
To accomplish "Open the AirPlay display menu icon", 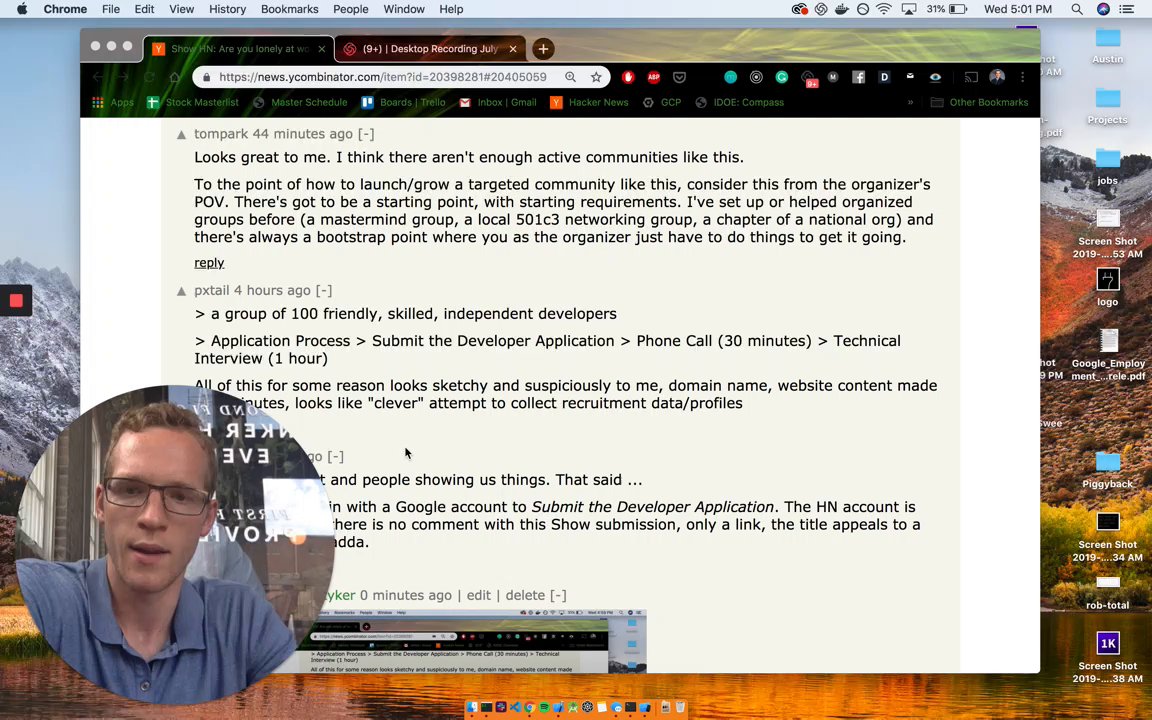I will [x=909, y=9].
